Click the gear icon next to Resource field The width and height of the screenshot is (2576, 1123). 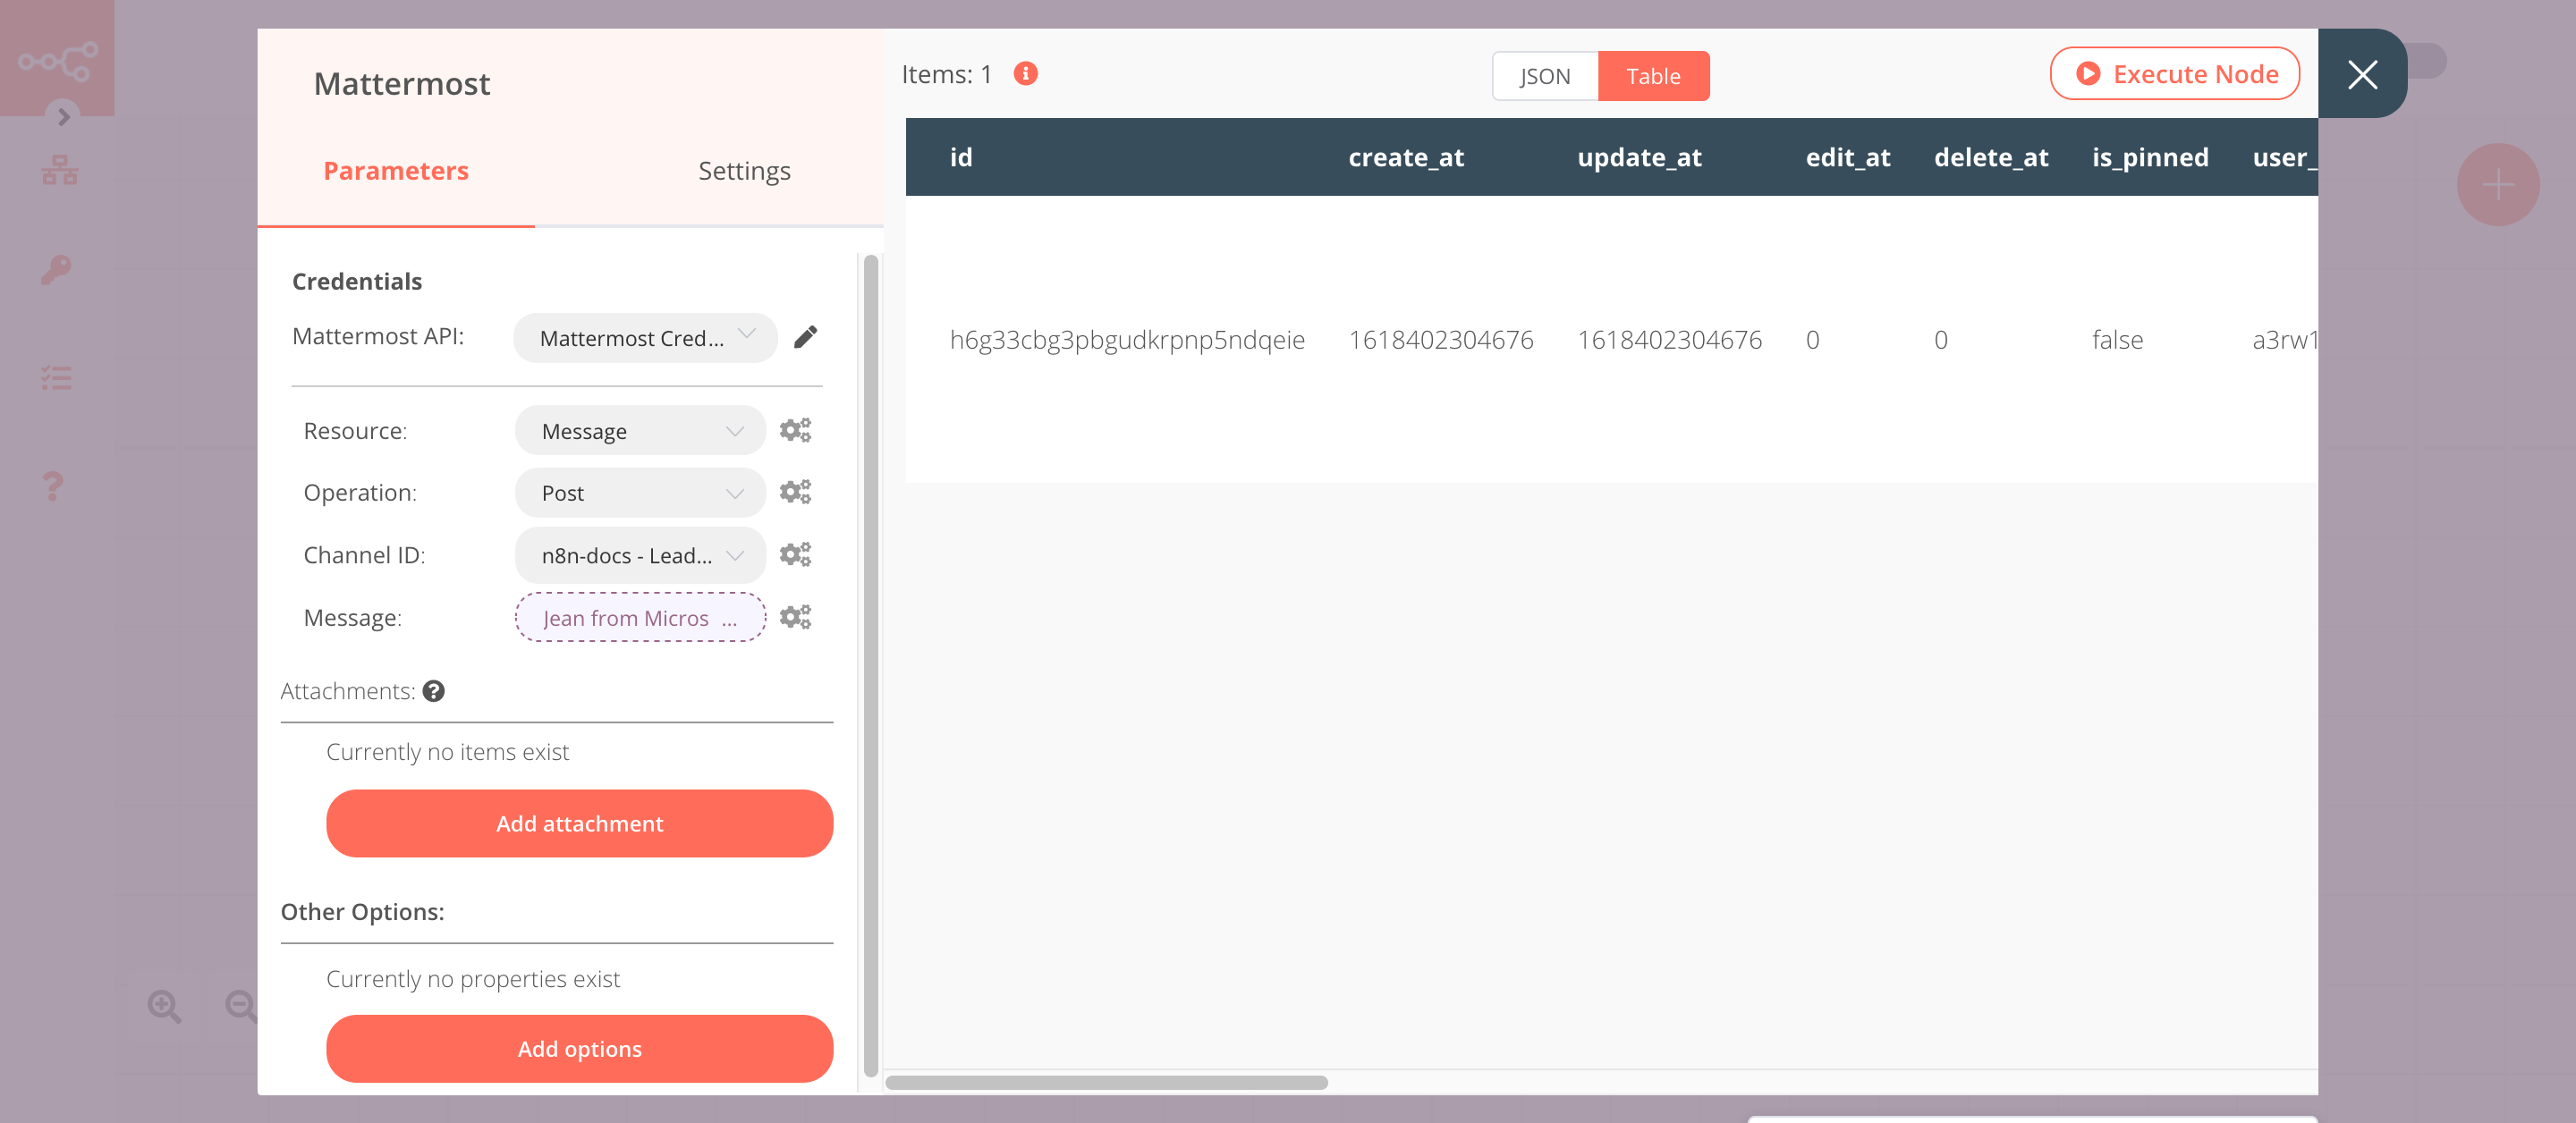pos(797,430)
